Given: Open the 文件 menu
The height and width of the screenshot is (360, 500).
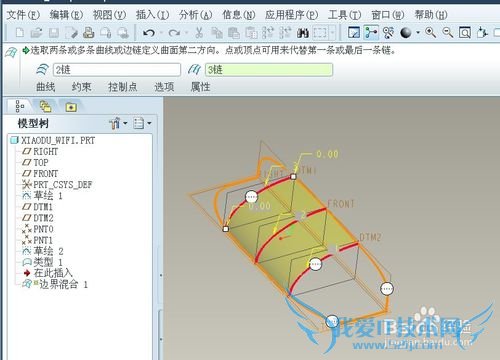Looking at the screenshot, I should pos(23,15).
